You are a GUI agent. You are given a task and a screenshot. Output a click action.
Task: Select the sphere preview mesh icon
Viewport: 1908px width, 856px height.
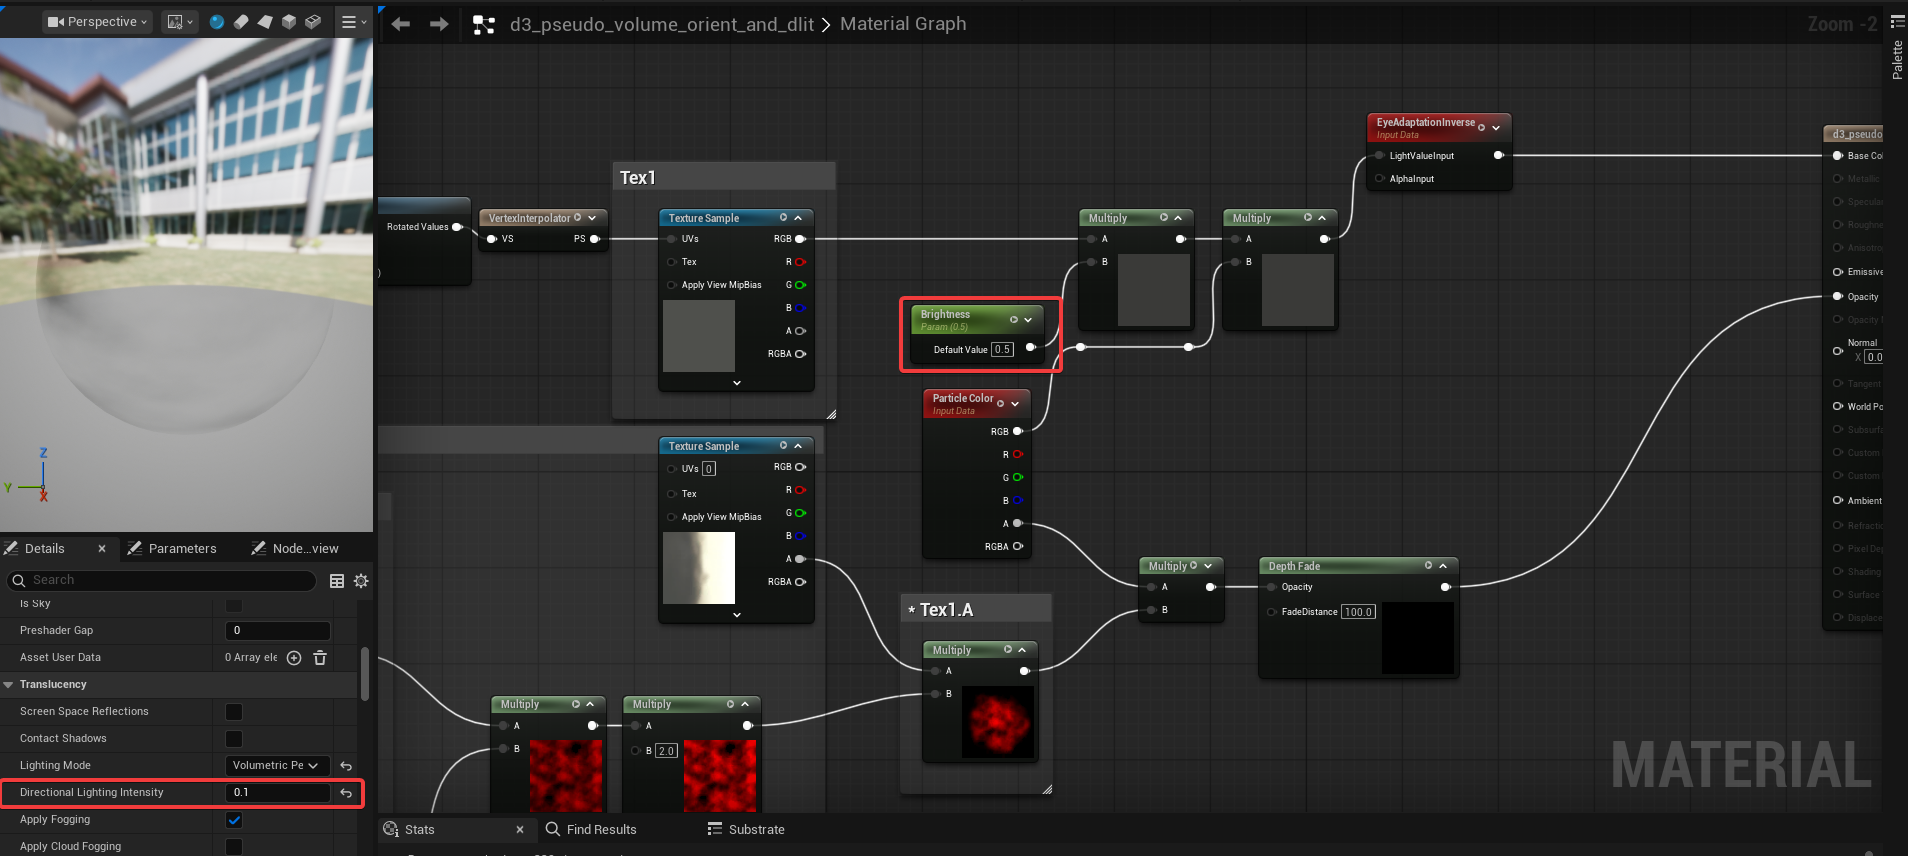[x=217, y=22]
